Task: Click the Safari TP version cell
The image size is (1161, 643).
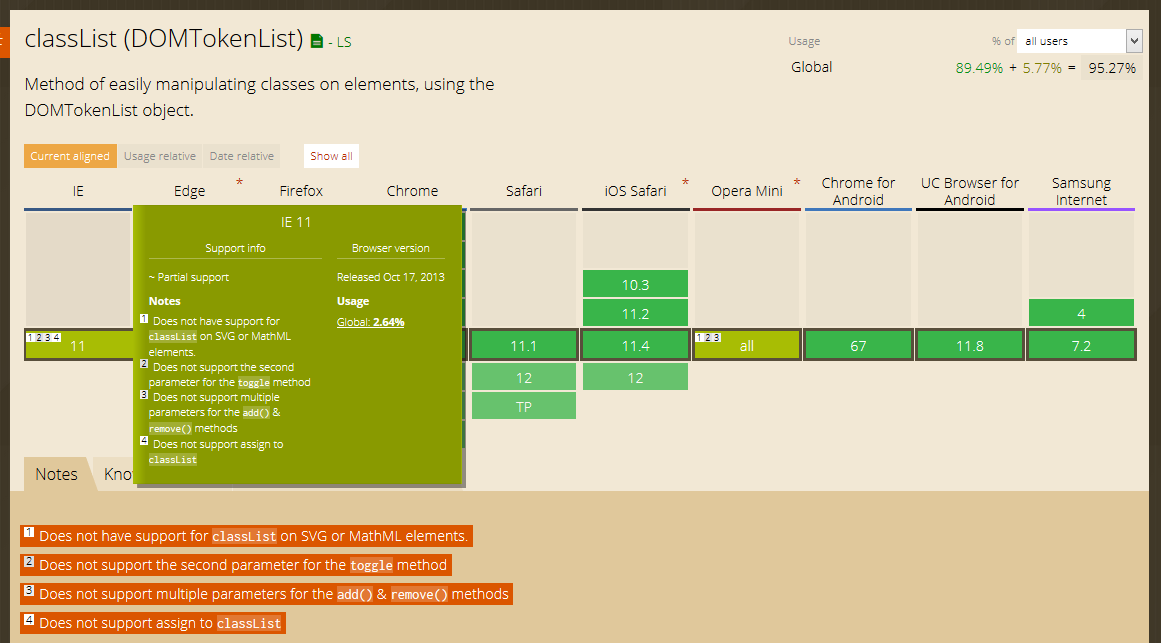Action: 524,407
